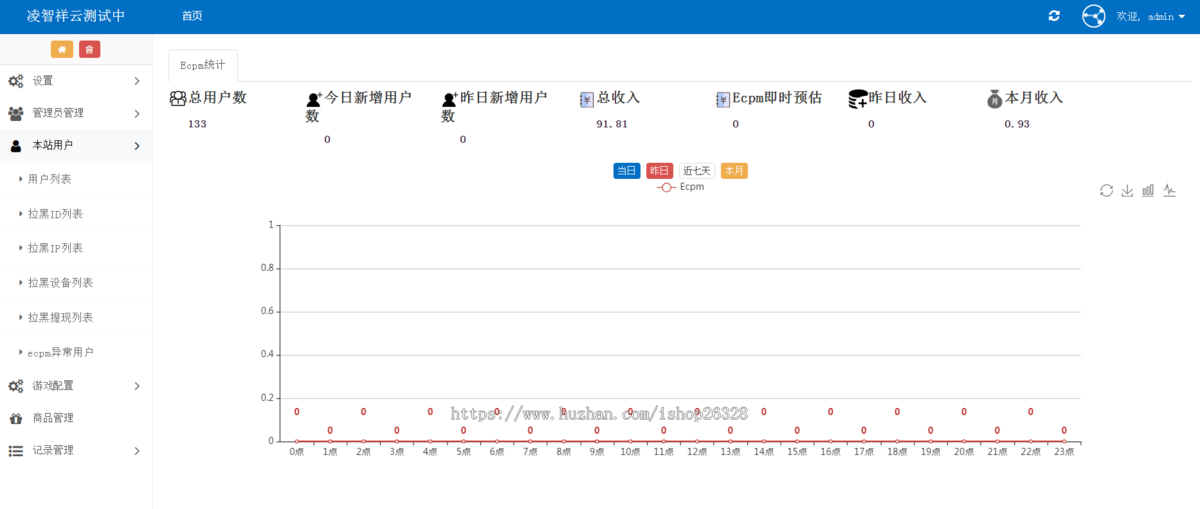Click the 凌智祥云测试中 site title
Image resolution: width=1200 pixels, height=509 pixels.
click(x=76, y=16)
